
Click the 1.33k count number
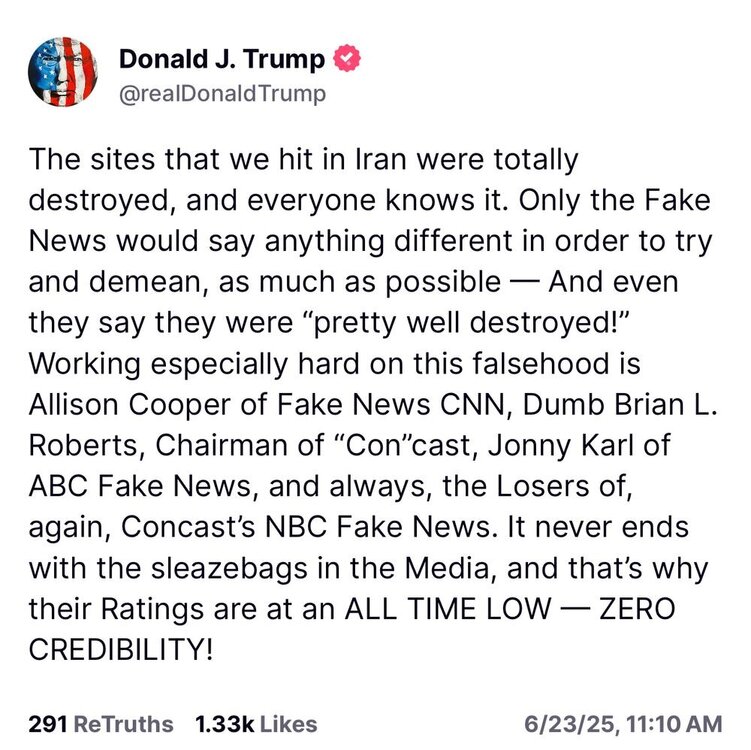click(225, 724)
